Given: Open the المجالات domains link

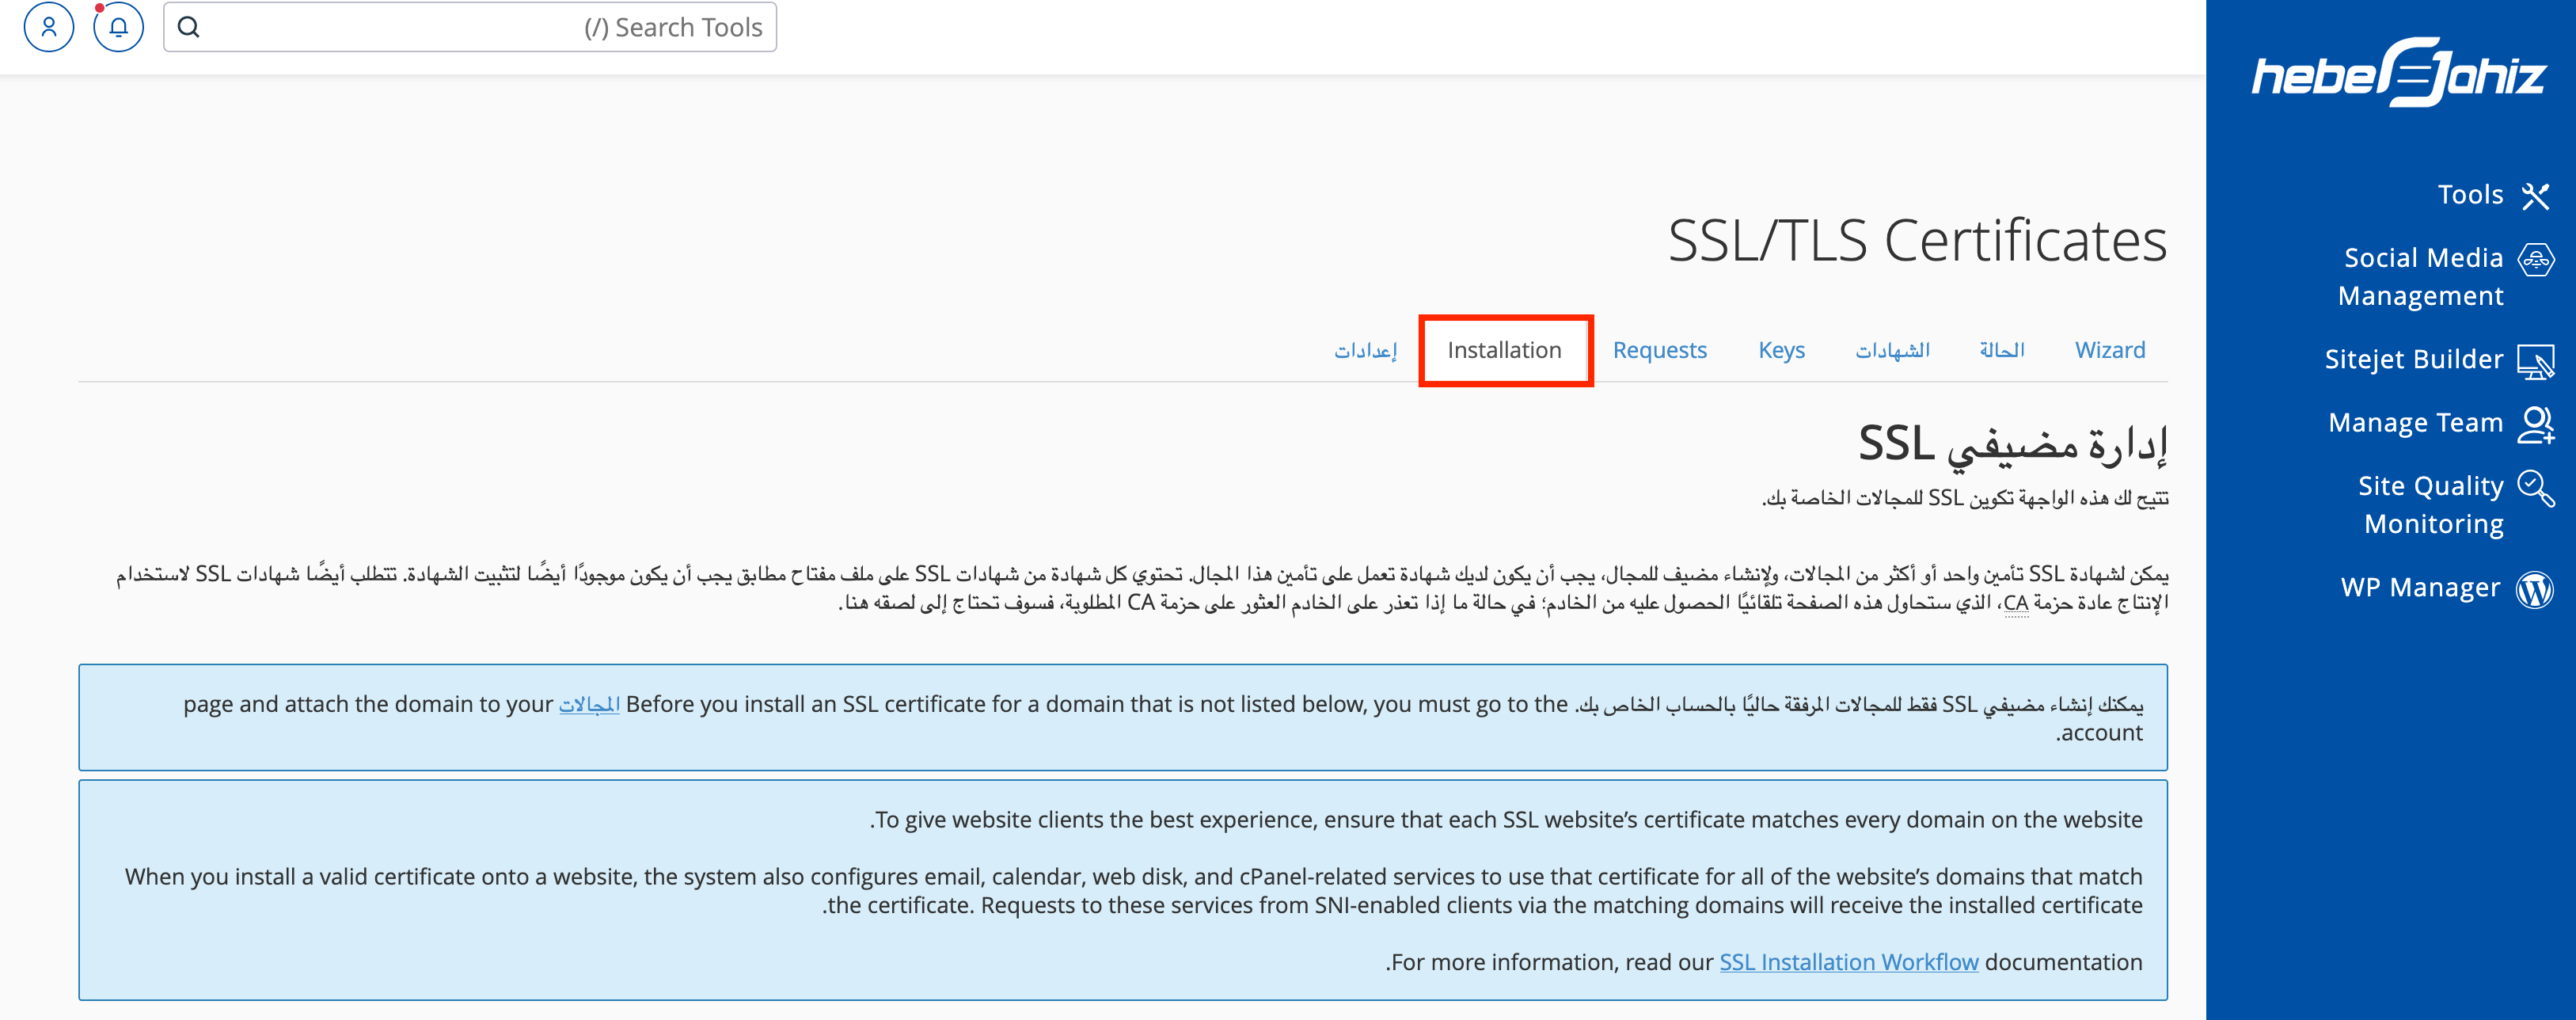Looking at the screenshot, I should click(589, 704).
